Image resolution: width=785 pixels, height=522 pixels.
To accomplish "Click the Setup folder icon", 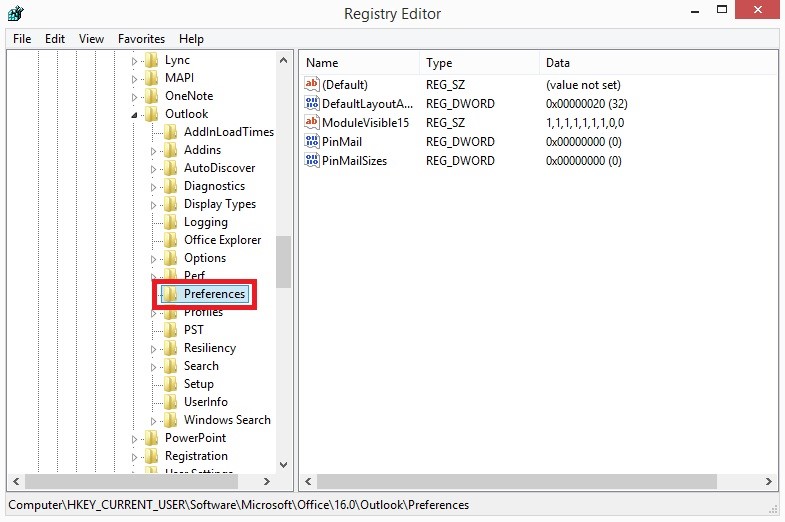I will click(x=171, y=384).
